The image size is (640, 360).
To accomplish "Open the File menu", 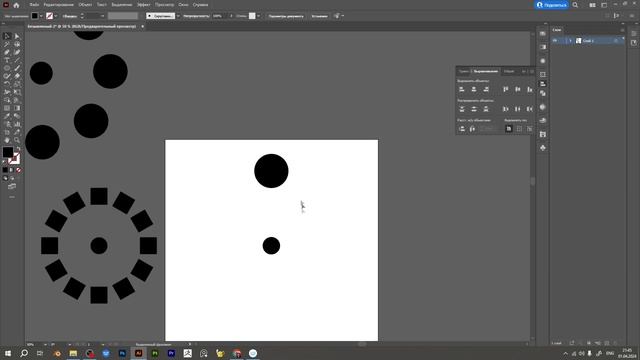I will pyautogui.click(x=34, y=5).
